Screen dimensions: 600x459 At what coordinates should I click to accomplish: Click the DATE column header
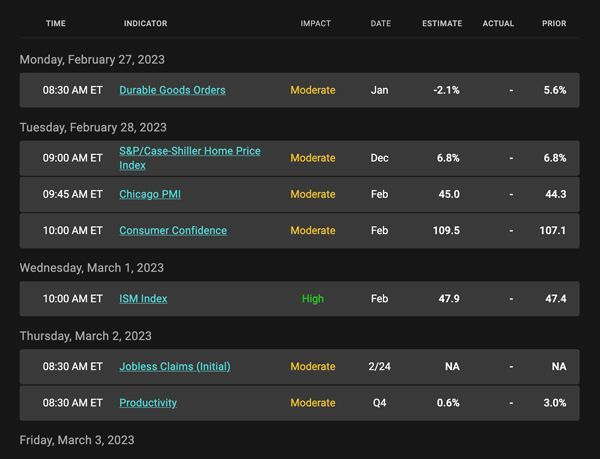[x=380, y=23]
